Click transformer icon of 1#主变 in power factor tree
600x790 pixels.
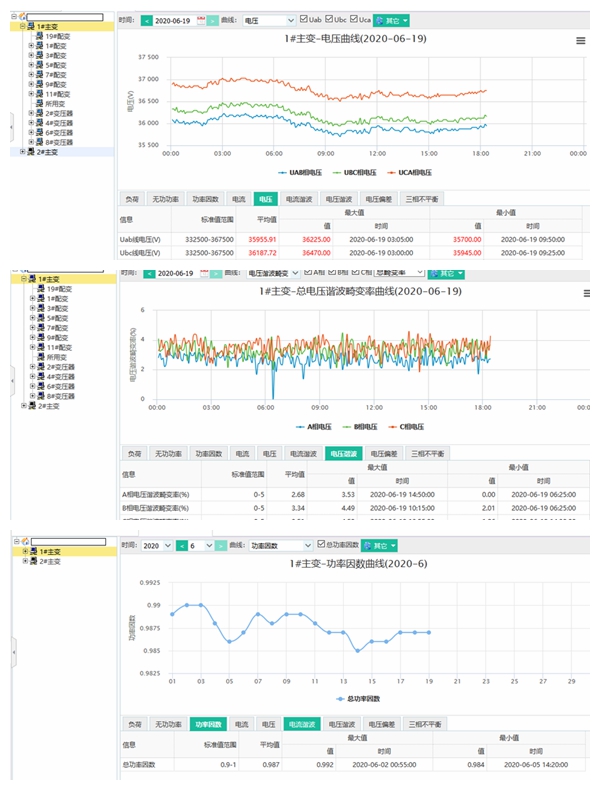33,552
